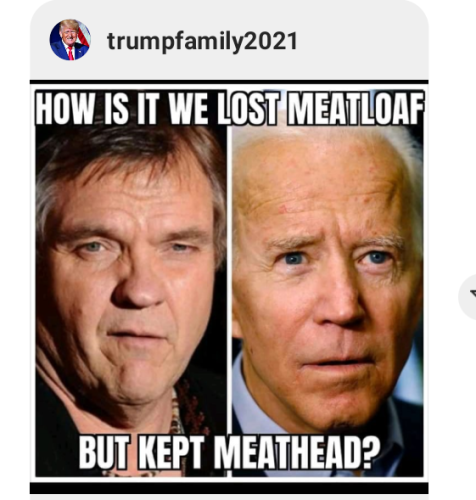Select the dark-haired man's photo

[x=131, y=301]
